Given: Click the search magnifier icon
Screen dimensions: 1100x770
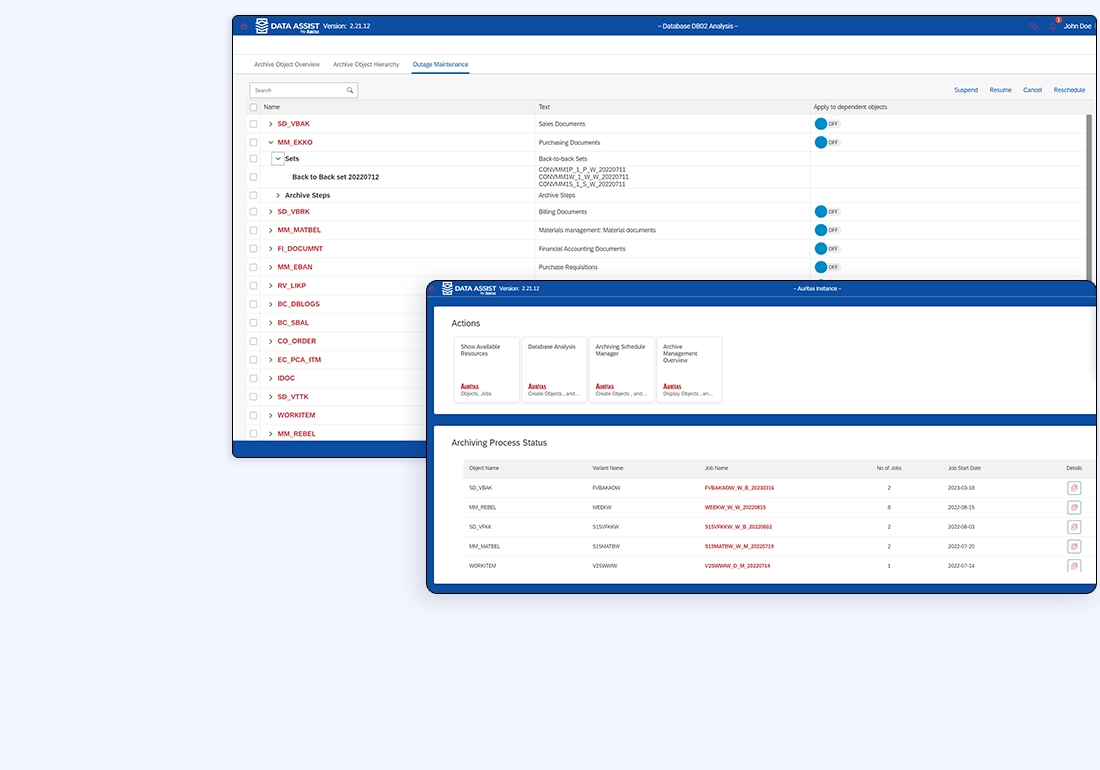Looking at the screenshot, I should [x=349, y=90].
